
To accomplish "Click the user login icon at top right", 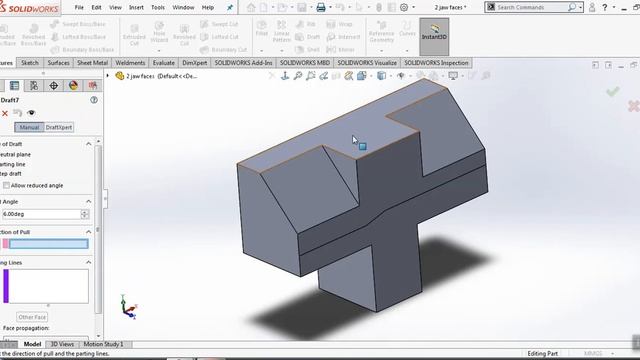I will point(592,7).
